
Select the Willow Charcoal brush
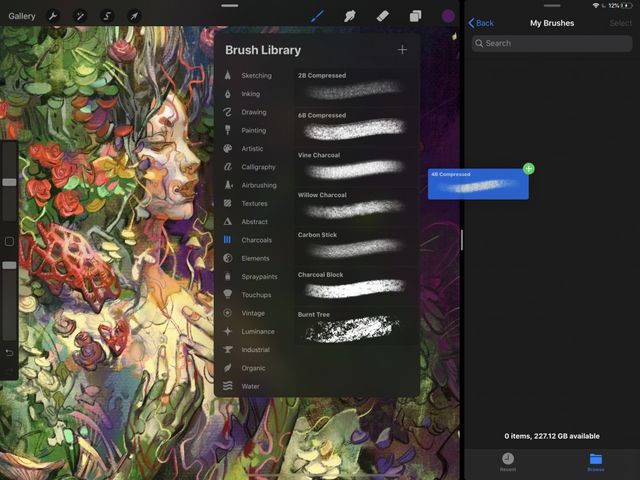356,206
